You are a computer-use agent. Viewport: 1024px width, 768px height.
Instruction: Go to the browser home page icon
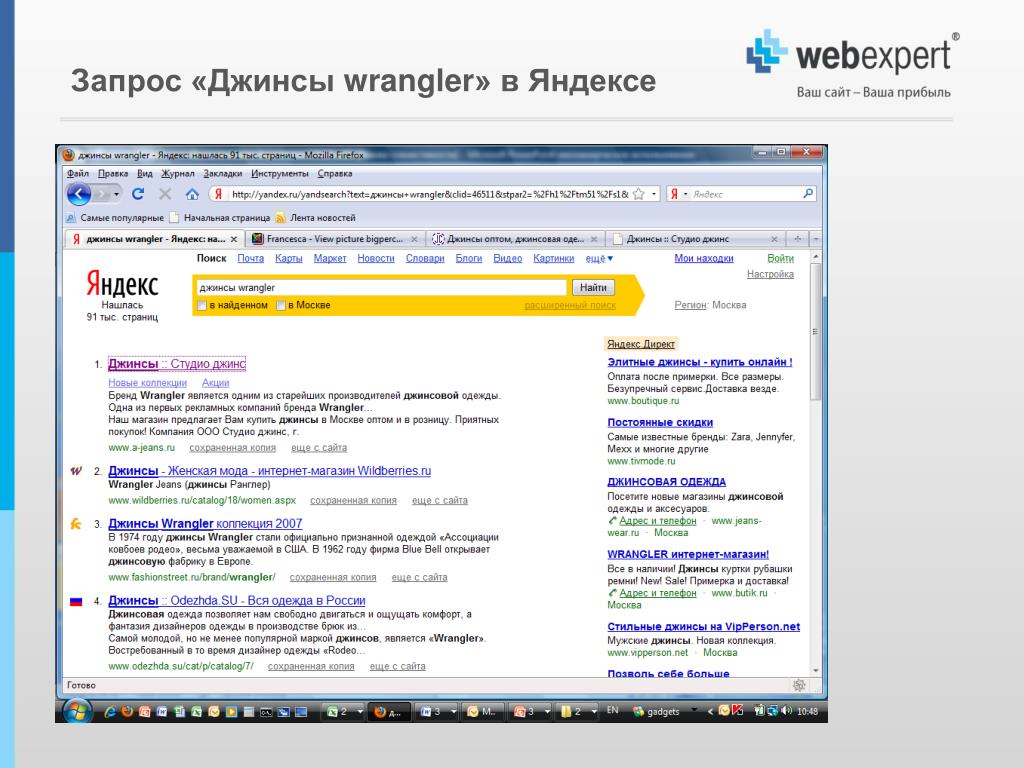[x=192, y=194]
